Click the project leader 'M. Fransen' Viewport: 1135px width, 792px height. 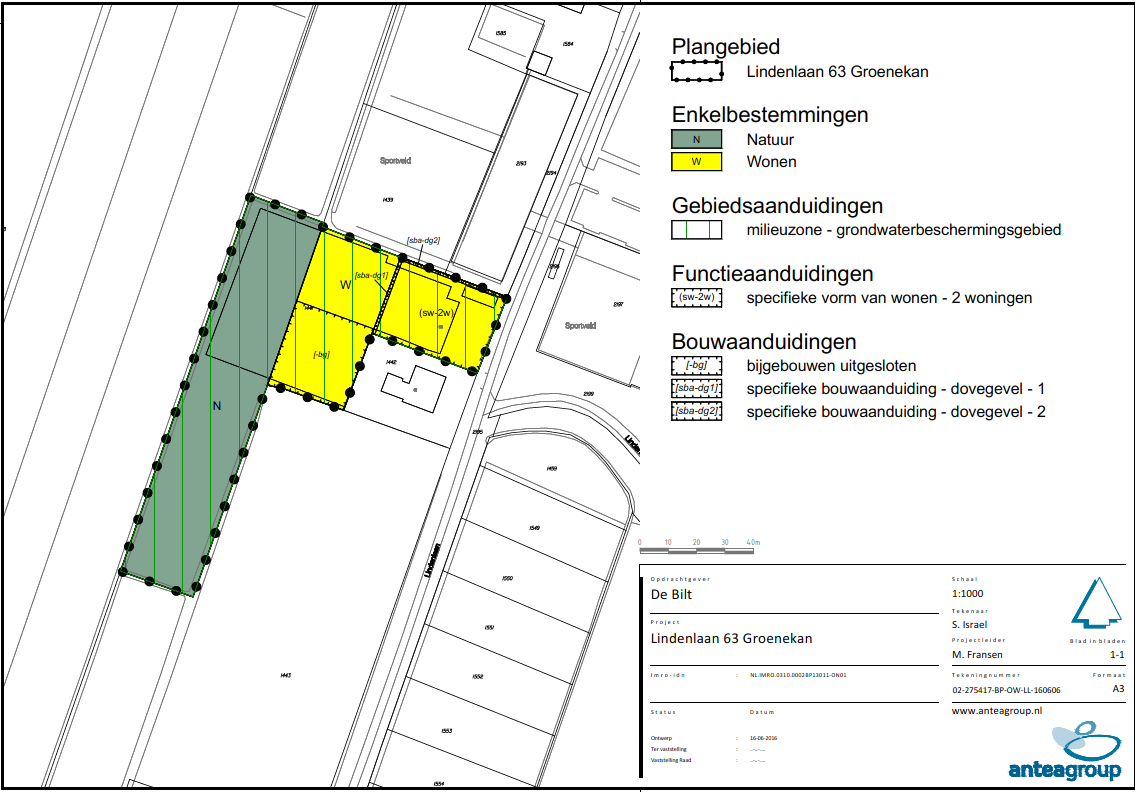[x=977, y=654]
